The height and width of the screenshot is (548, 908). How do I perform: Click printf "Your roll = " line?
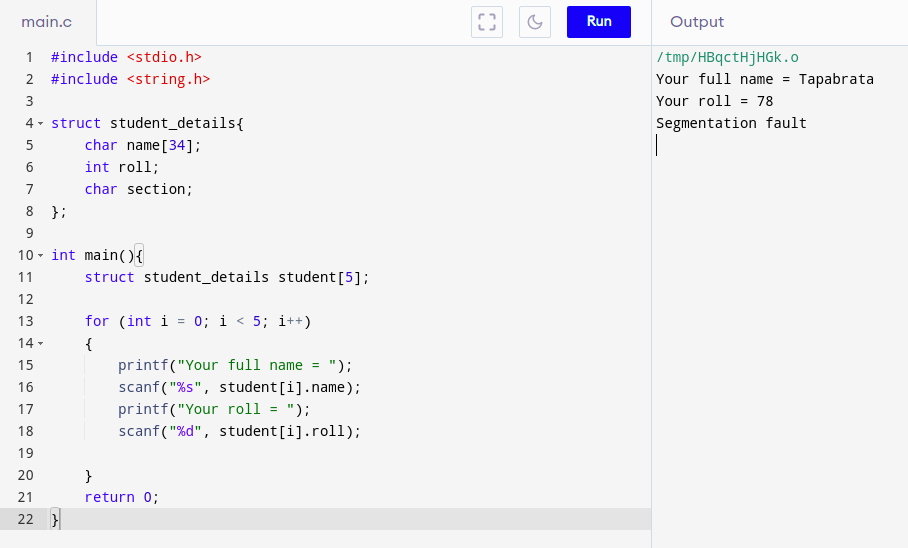[x=214, y=410]
